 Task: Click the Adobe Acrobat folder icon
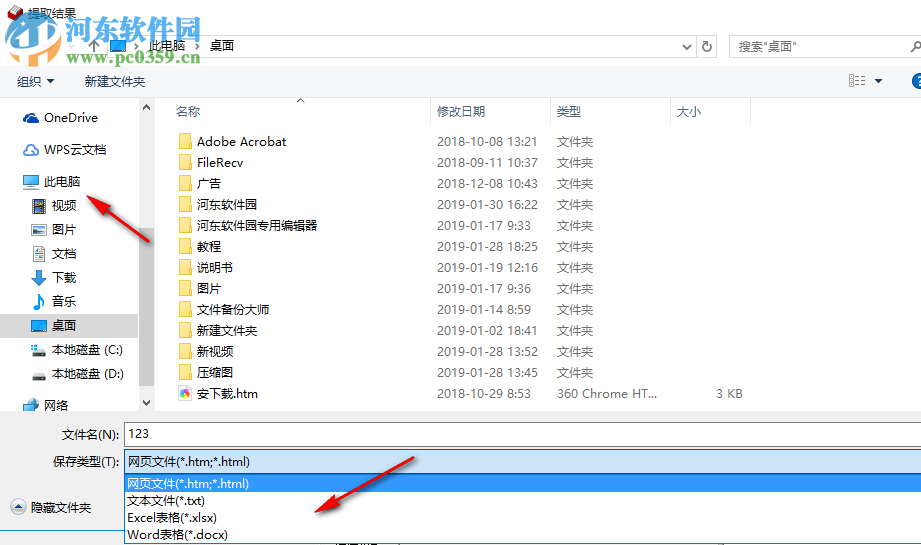click(x=185, y=142)
